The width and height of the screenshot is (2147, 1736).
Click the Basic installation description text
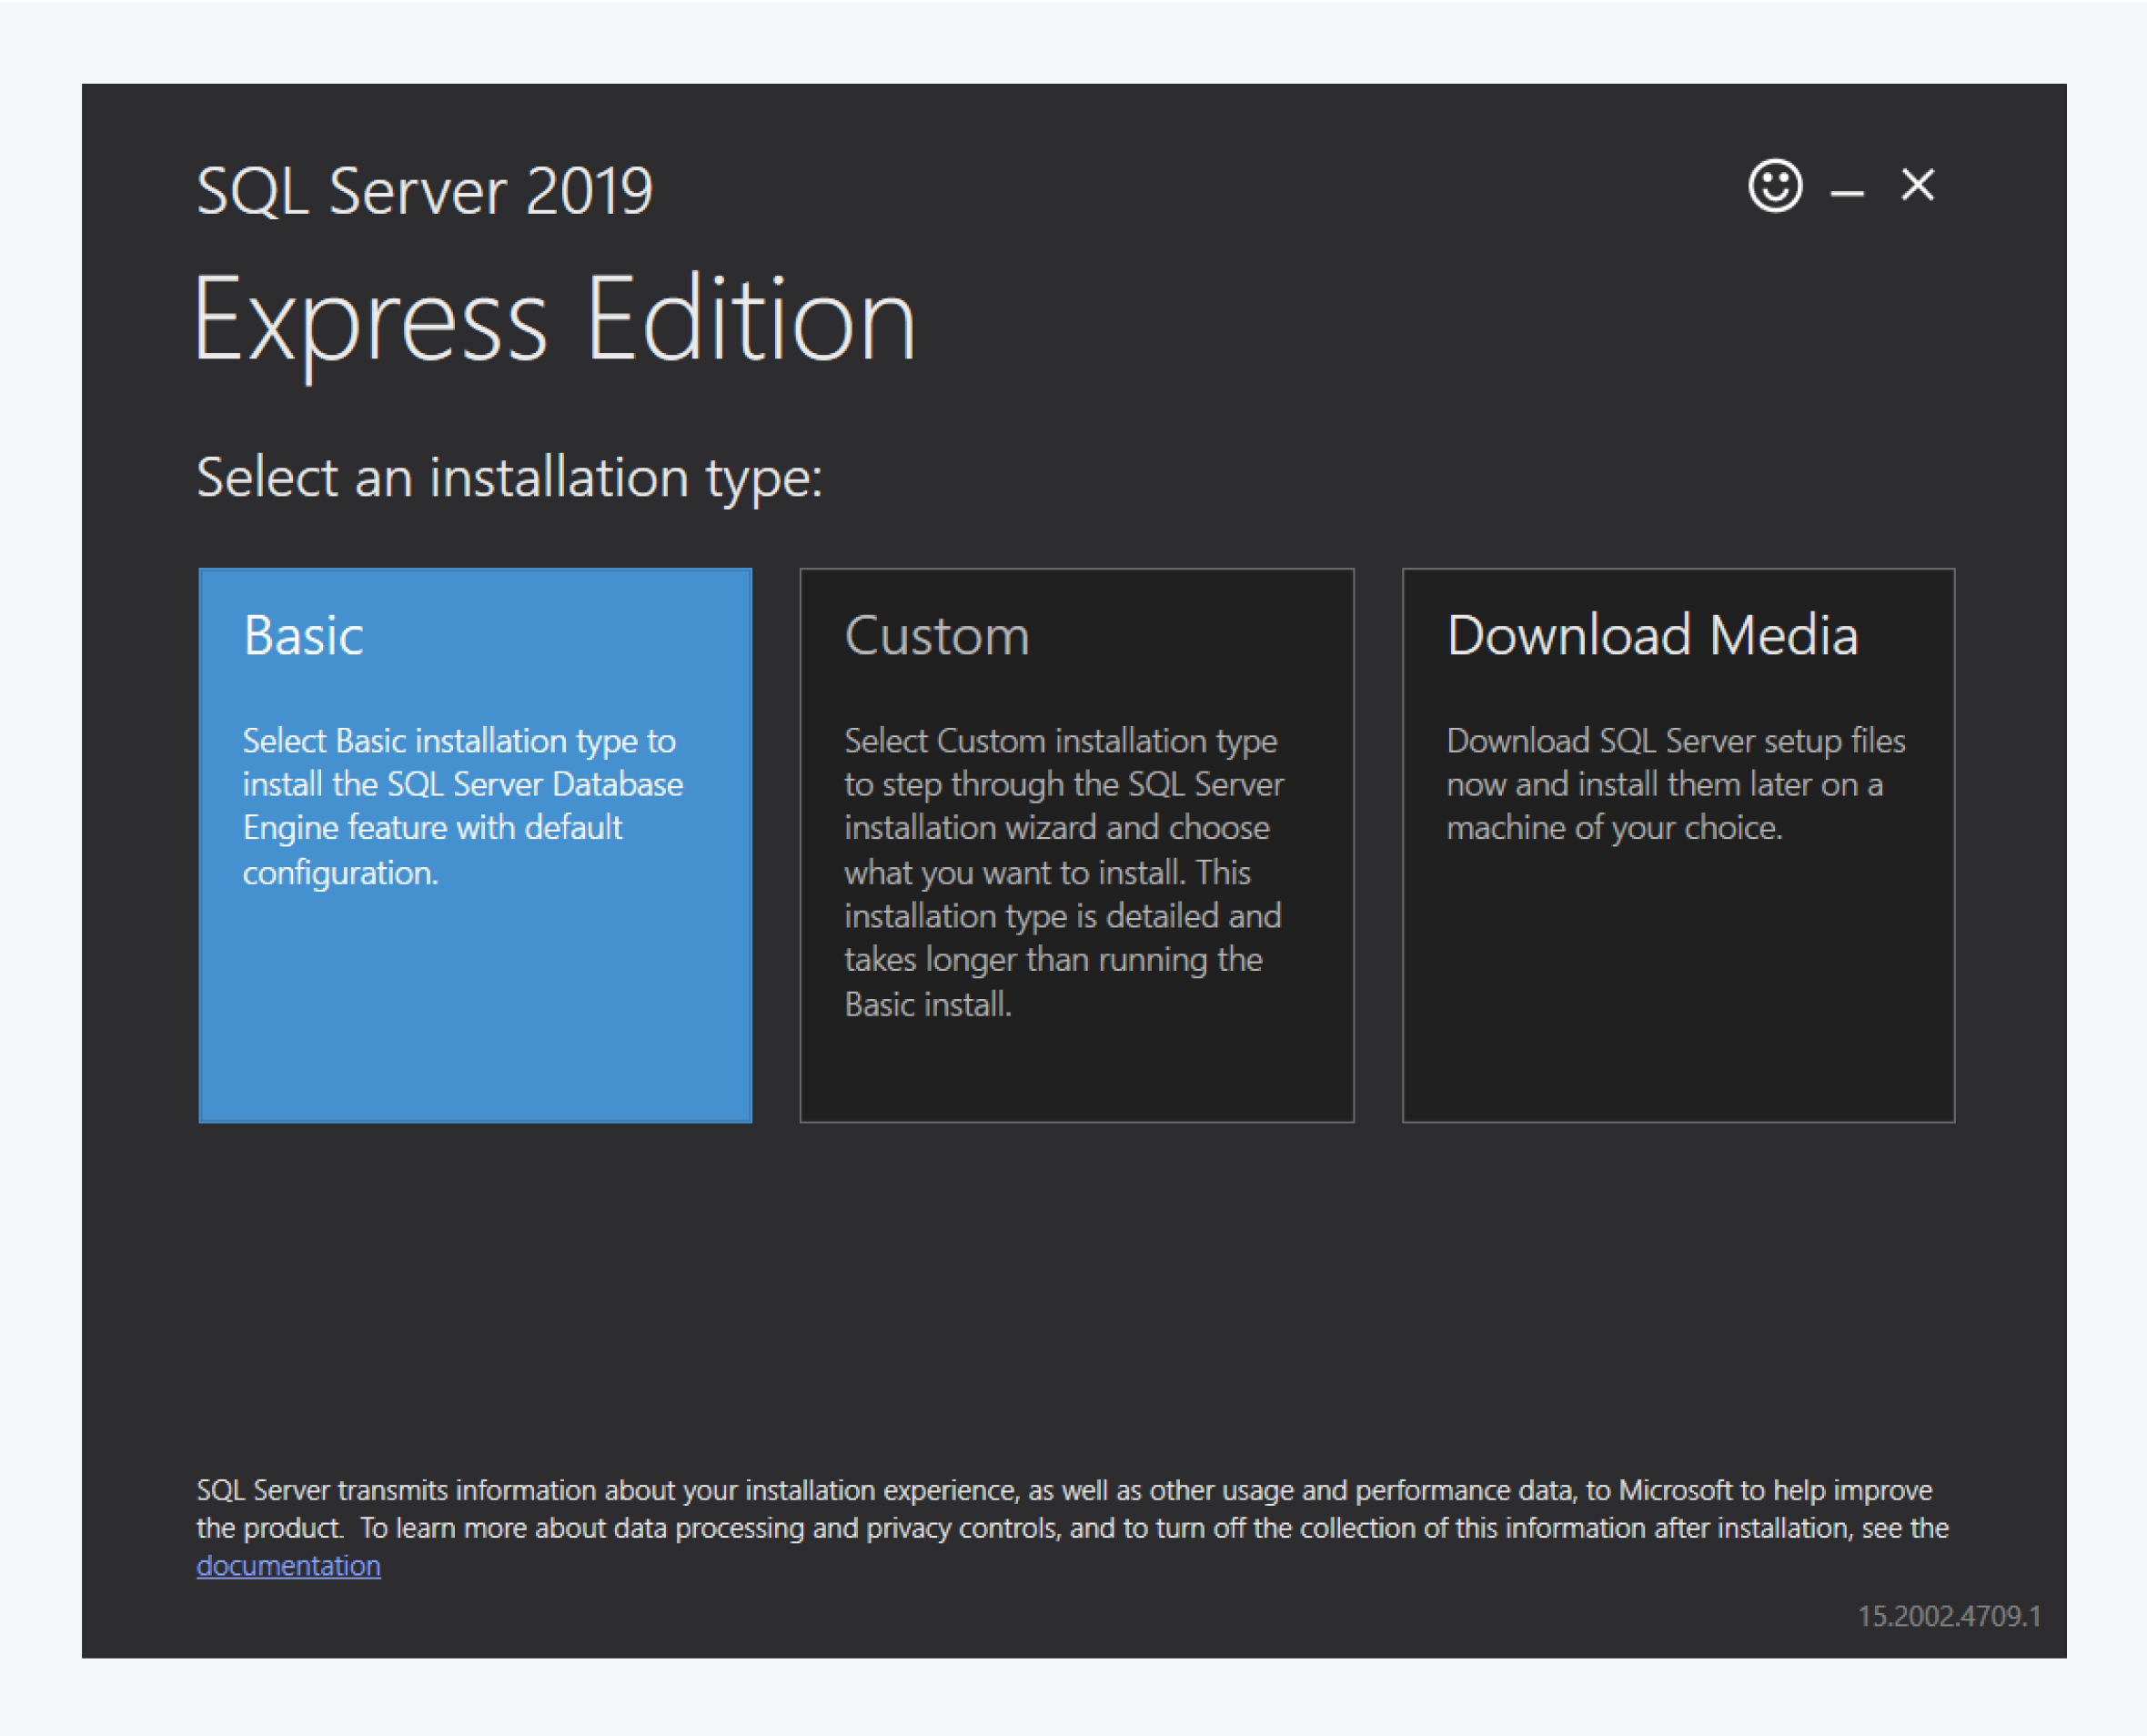pos(462,805)
